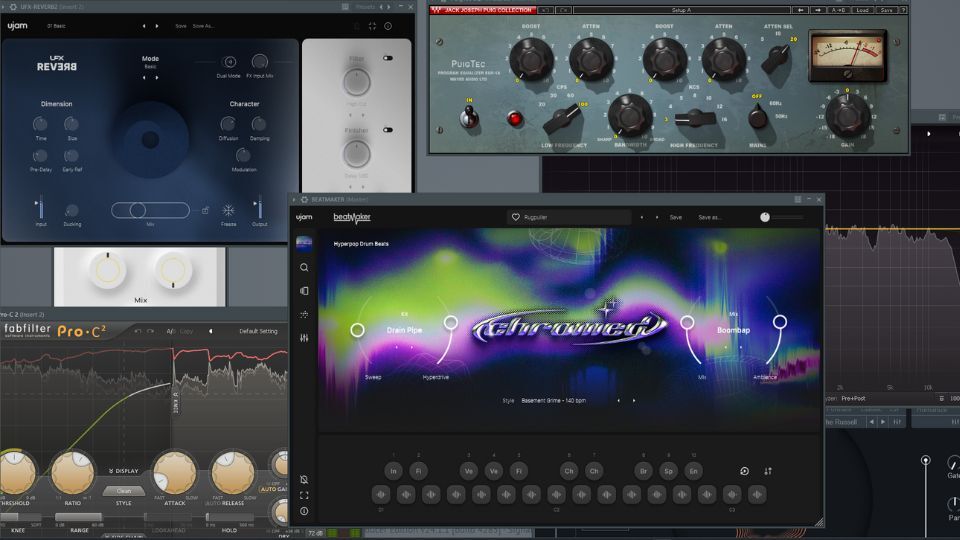Click the In pad in Beatmaker
Image resolution: width=960 pixels, height=540 pixels.
pyautogui.click(x=393, y=471)
